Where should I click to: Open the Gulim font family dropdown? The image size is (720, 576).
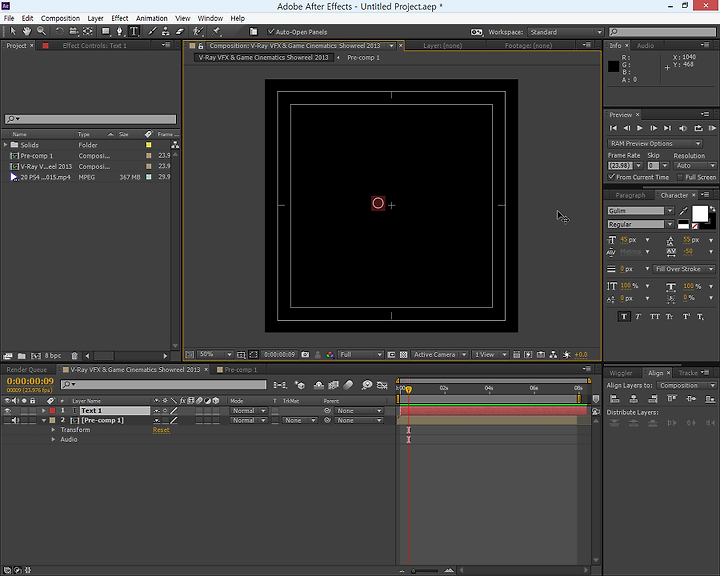coord(670,210)
